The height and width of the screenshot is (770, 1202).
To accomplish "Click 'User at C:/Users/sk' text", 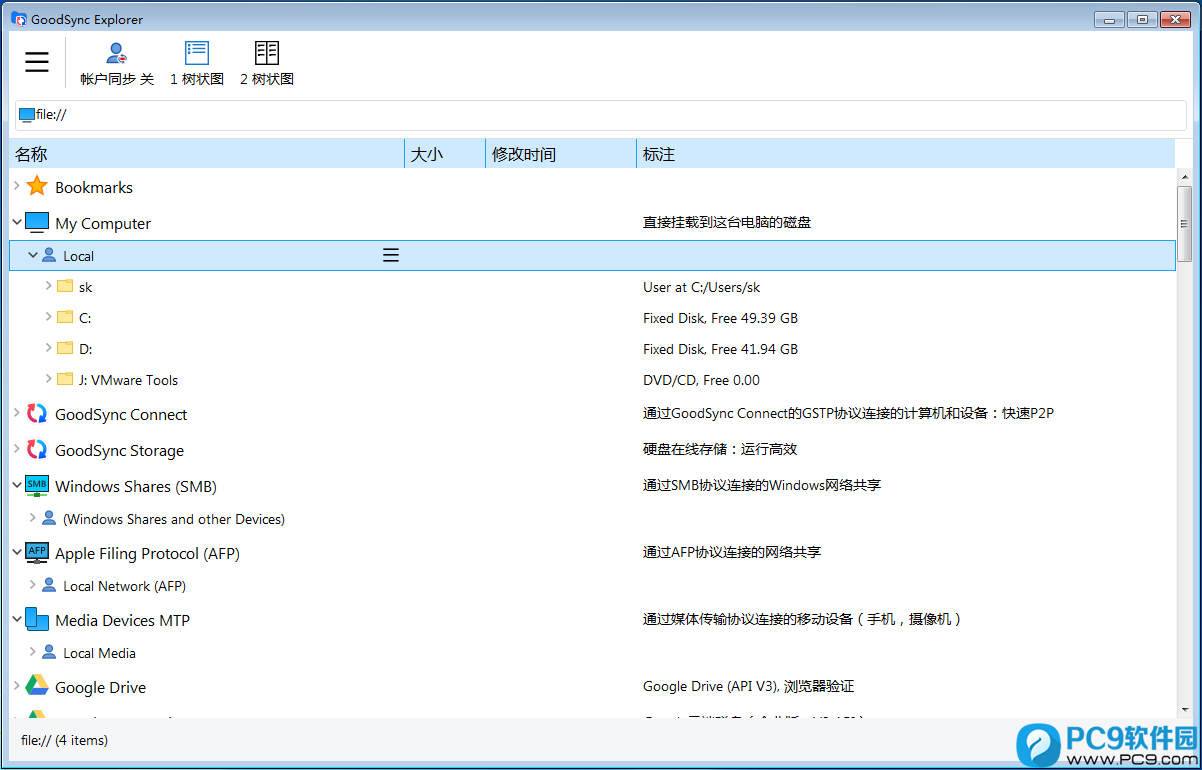I will [x=701, y=287].
